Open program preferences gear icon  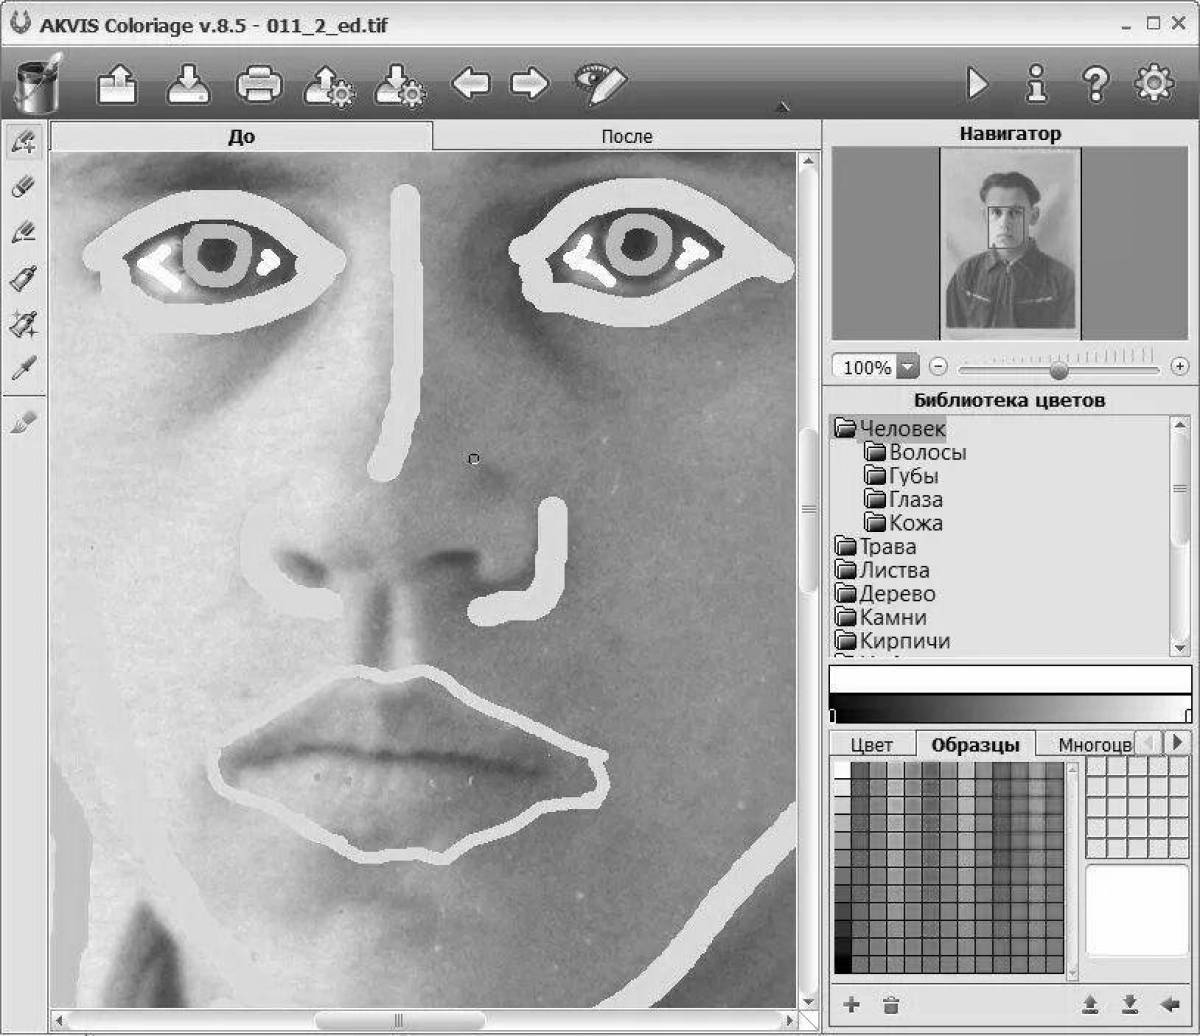pyautogui.click(x=1153, y=85)
